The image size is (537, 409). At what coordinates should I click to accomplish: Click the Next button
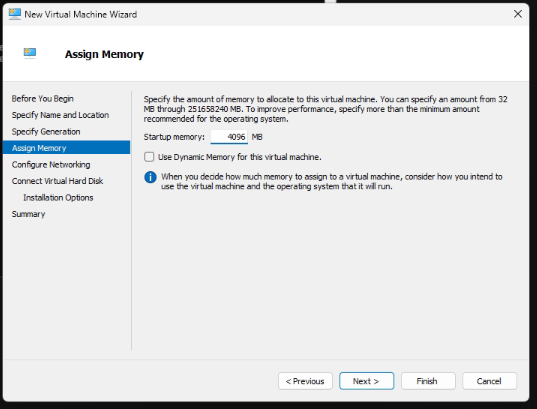pyautogui.click(x=366, y=381)
